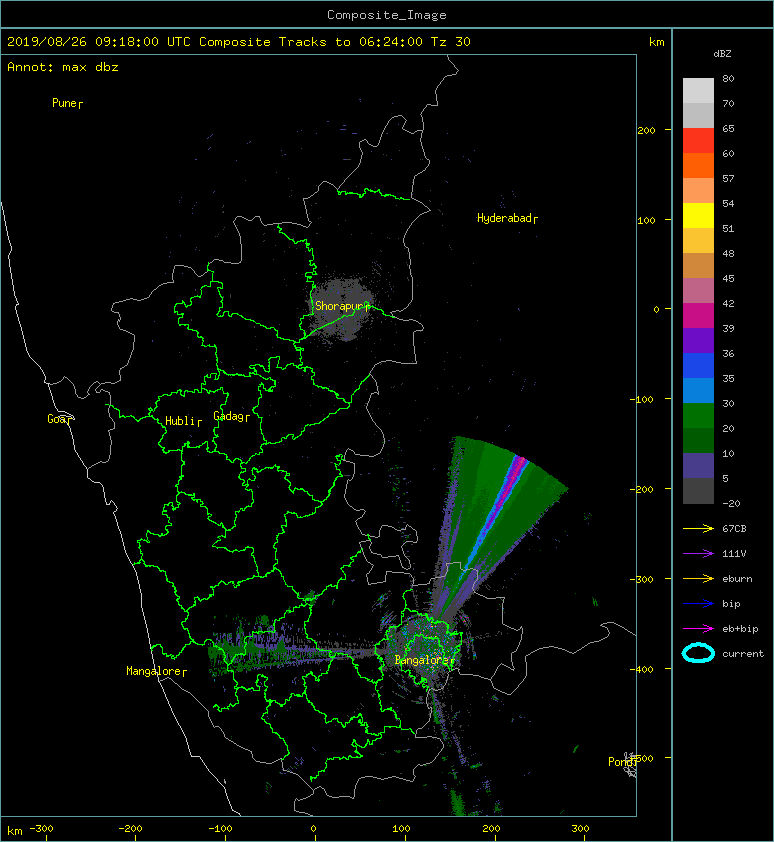This screenshot has height=842, width=774.
Task: Click the -500 km tick on vertical axis
Action: [641, 758]
